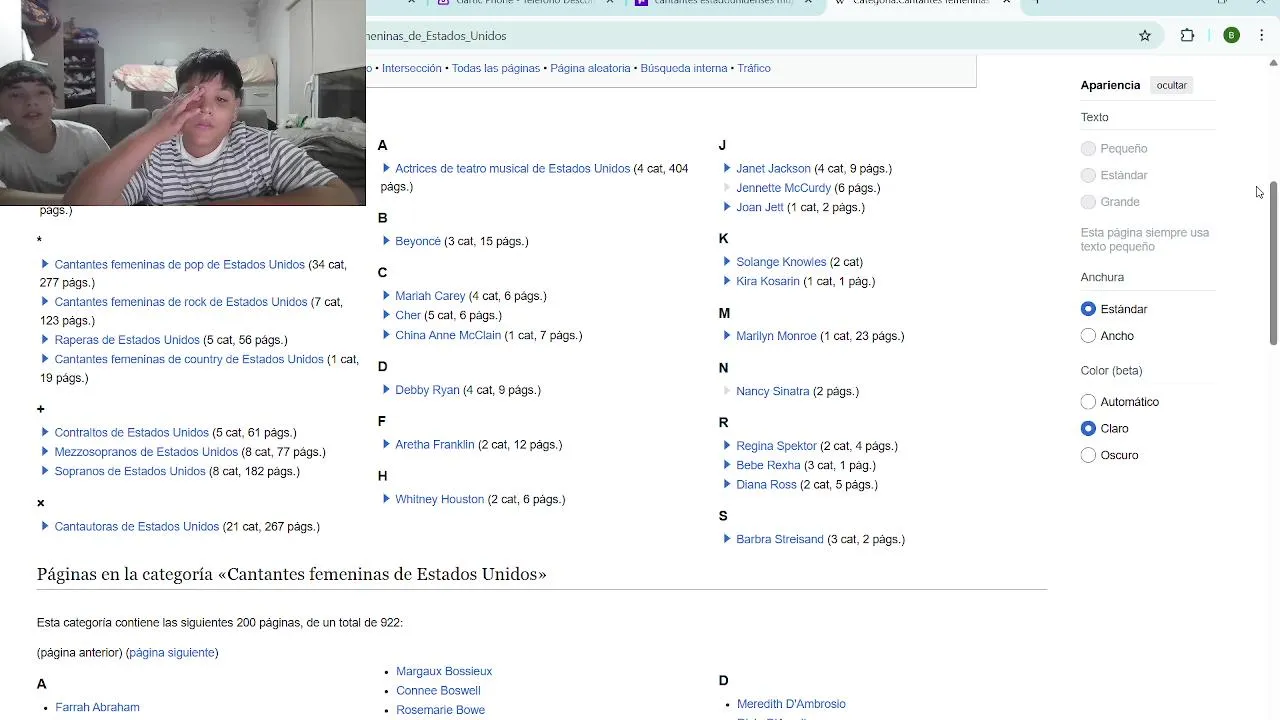Open the Intersección link
Screen dimensions: 1280x720
(411, 68)
